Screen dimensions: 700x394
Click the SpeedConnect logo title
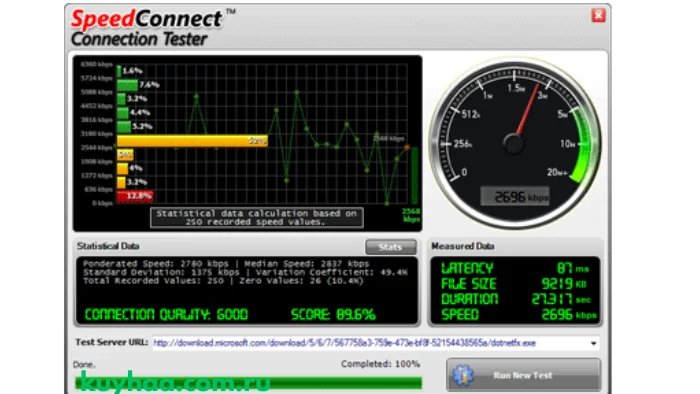pyautogui.click(x=146, y=19)
